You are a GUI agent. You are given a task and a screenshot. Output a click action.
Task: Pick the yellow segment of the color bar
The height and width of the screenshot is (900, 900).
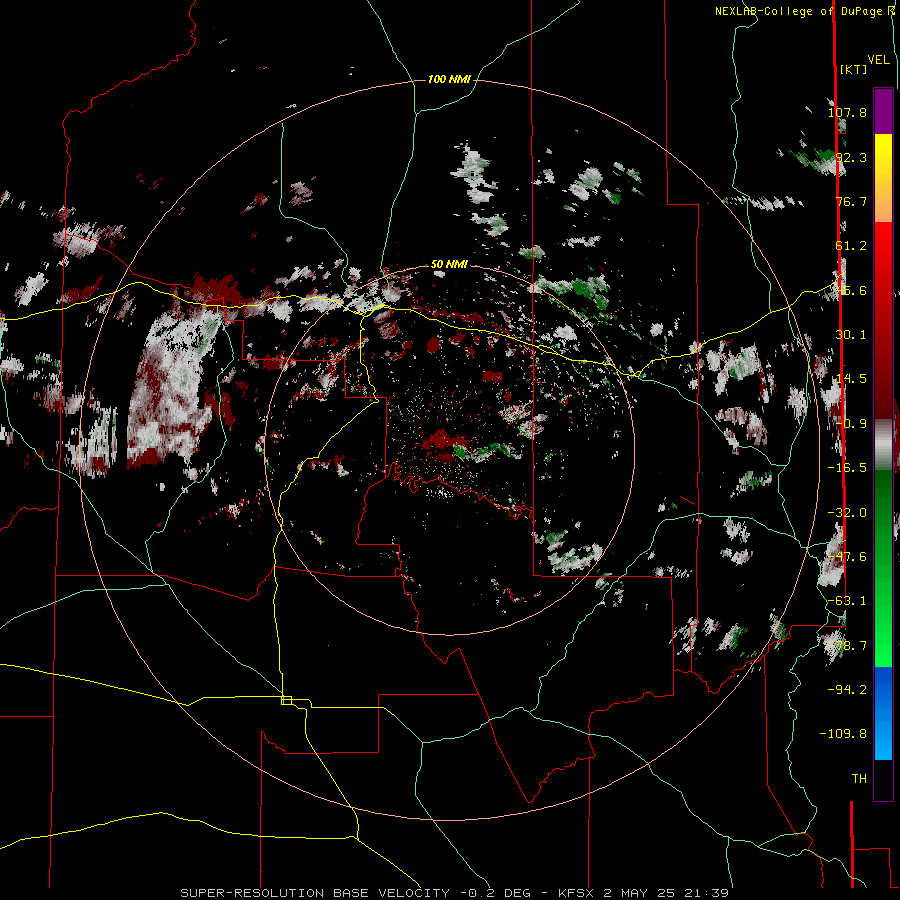(883, 158)
